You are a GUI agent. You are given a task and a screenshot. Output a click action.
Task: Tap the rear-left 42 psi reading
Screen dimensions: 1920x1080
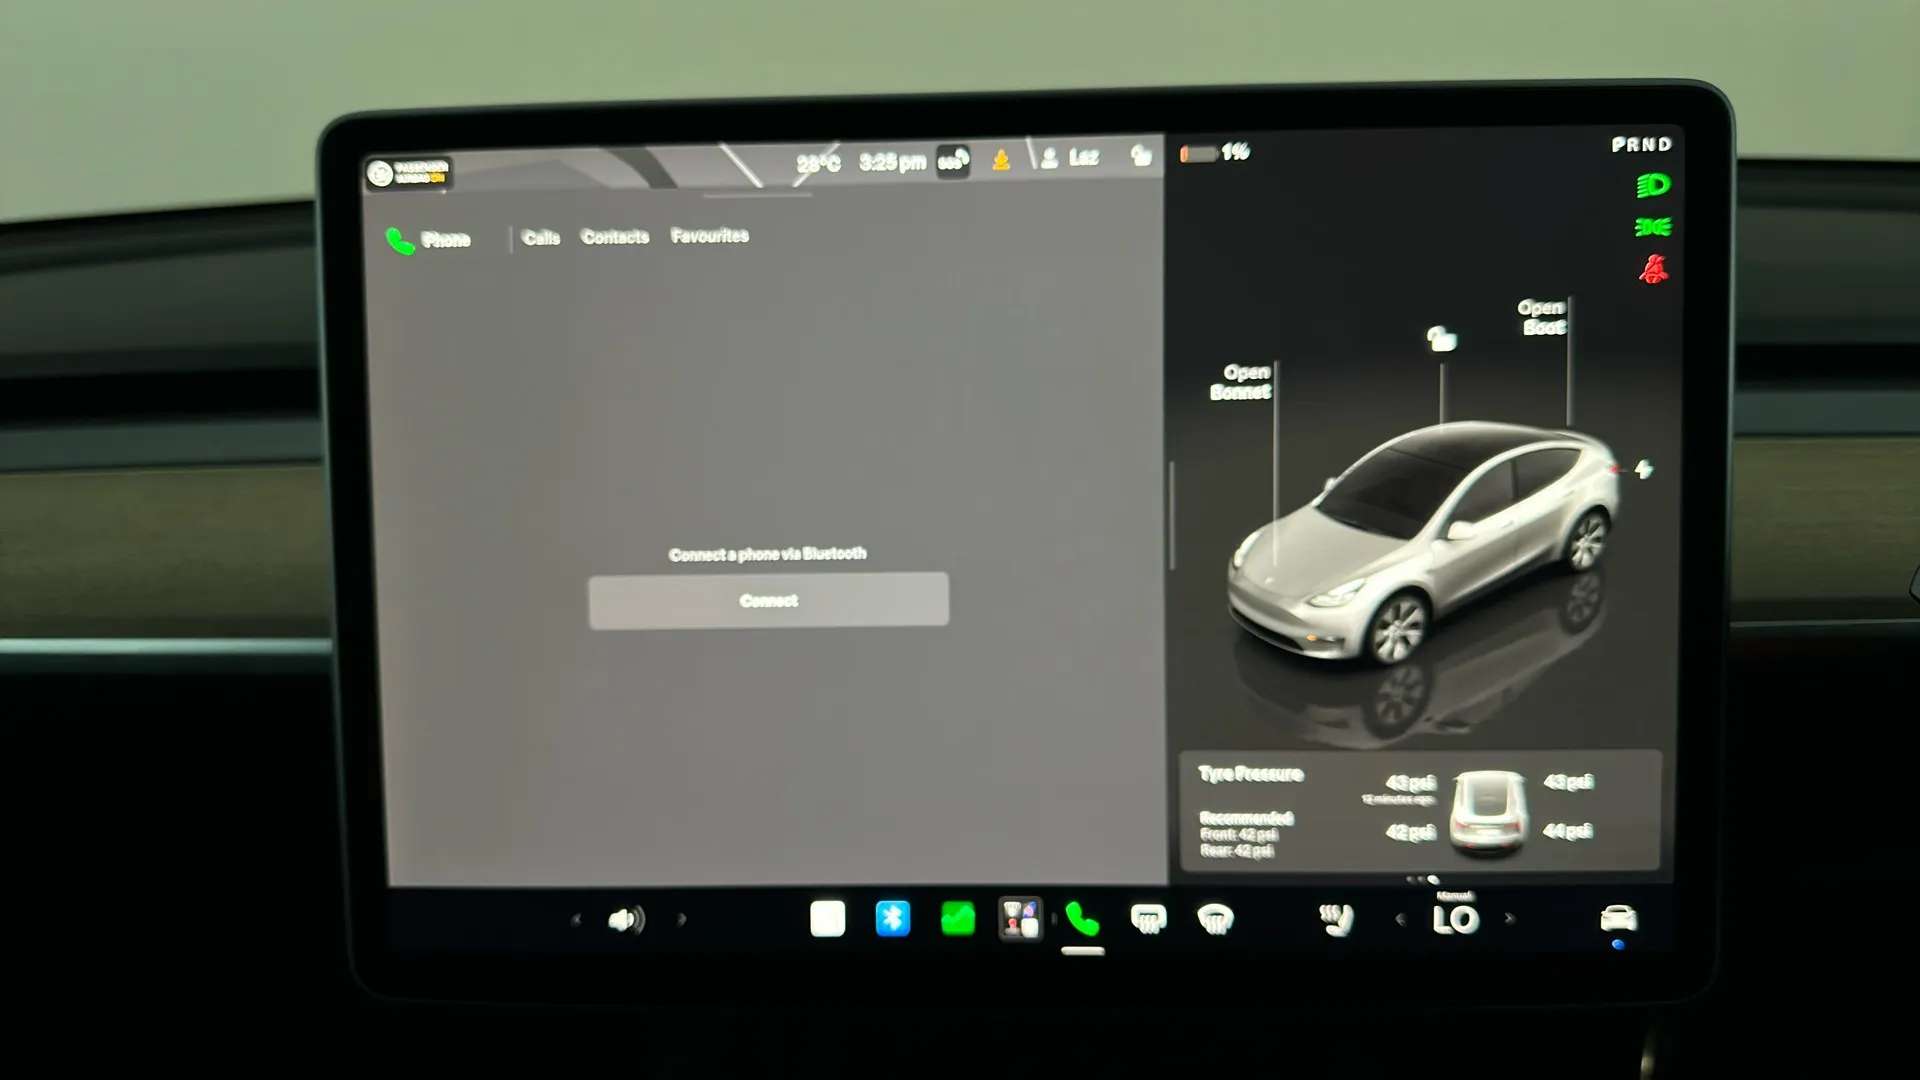pyautogui.click(x=1411, y=832)
